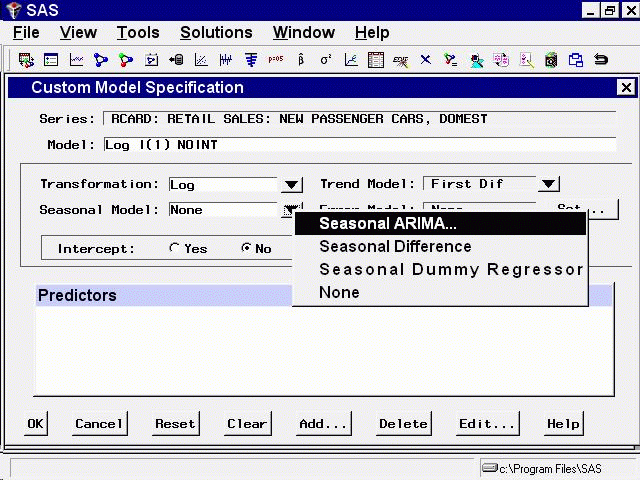Confirm with the OK button
The width and height of the screenshot is (640, 480).
[x=36, y=424]
